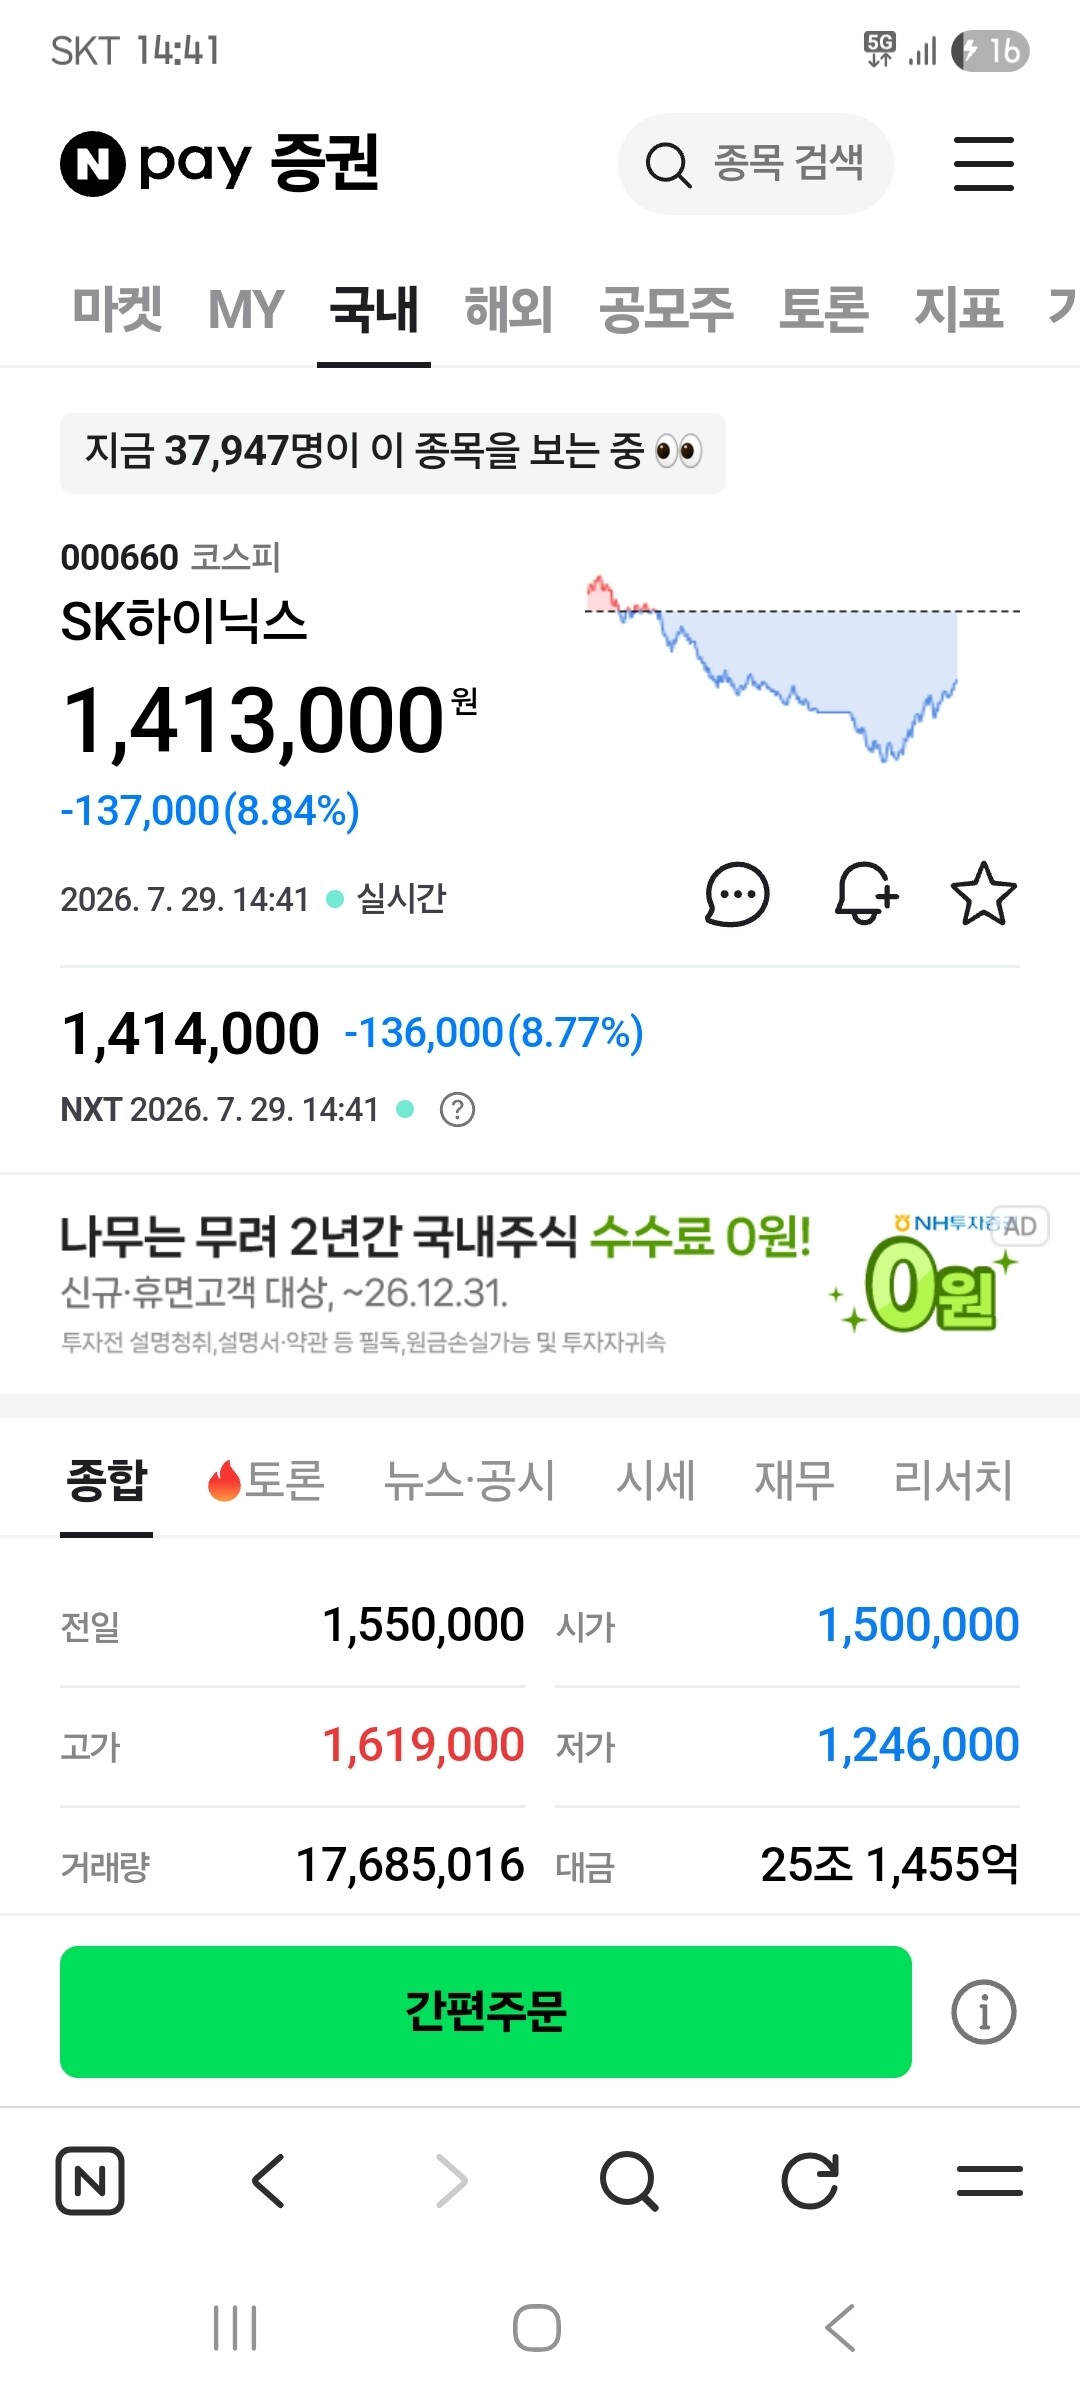Tap the stock discussion chat bubble icon
The height and width of the screenshot is (2400, 1080).
tap(737, 894)
